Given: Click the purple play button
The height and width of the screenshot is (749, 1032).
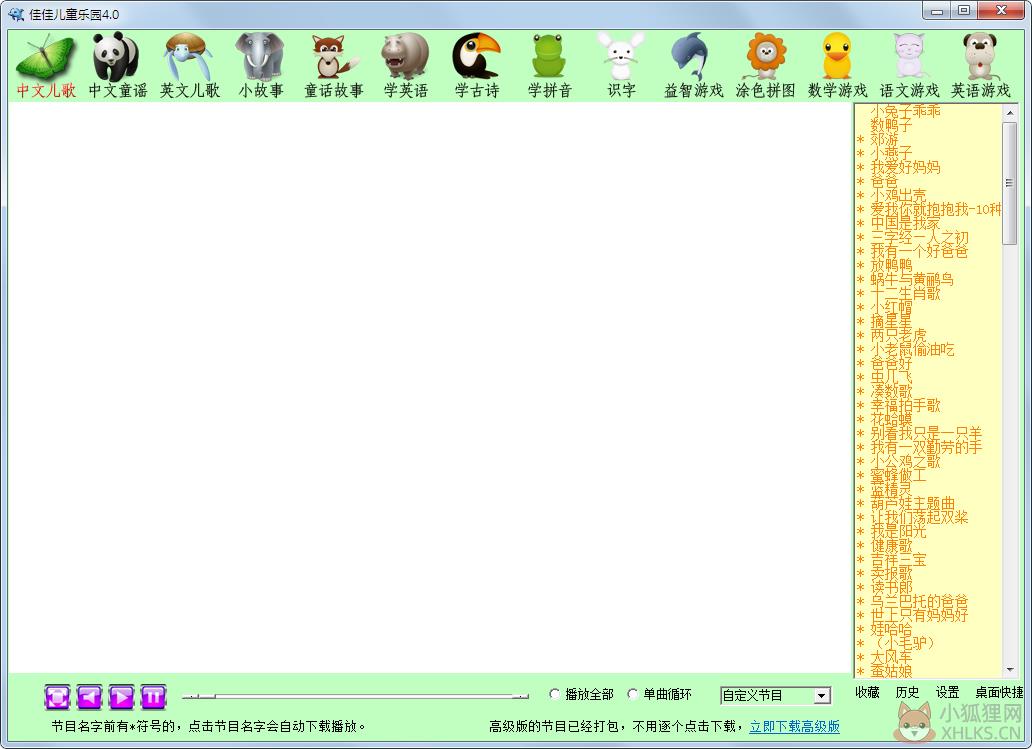Looking at the screenshot, I should point(121,696).
